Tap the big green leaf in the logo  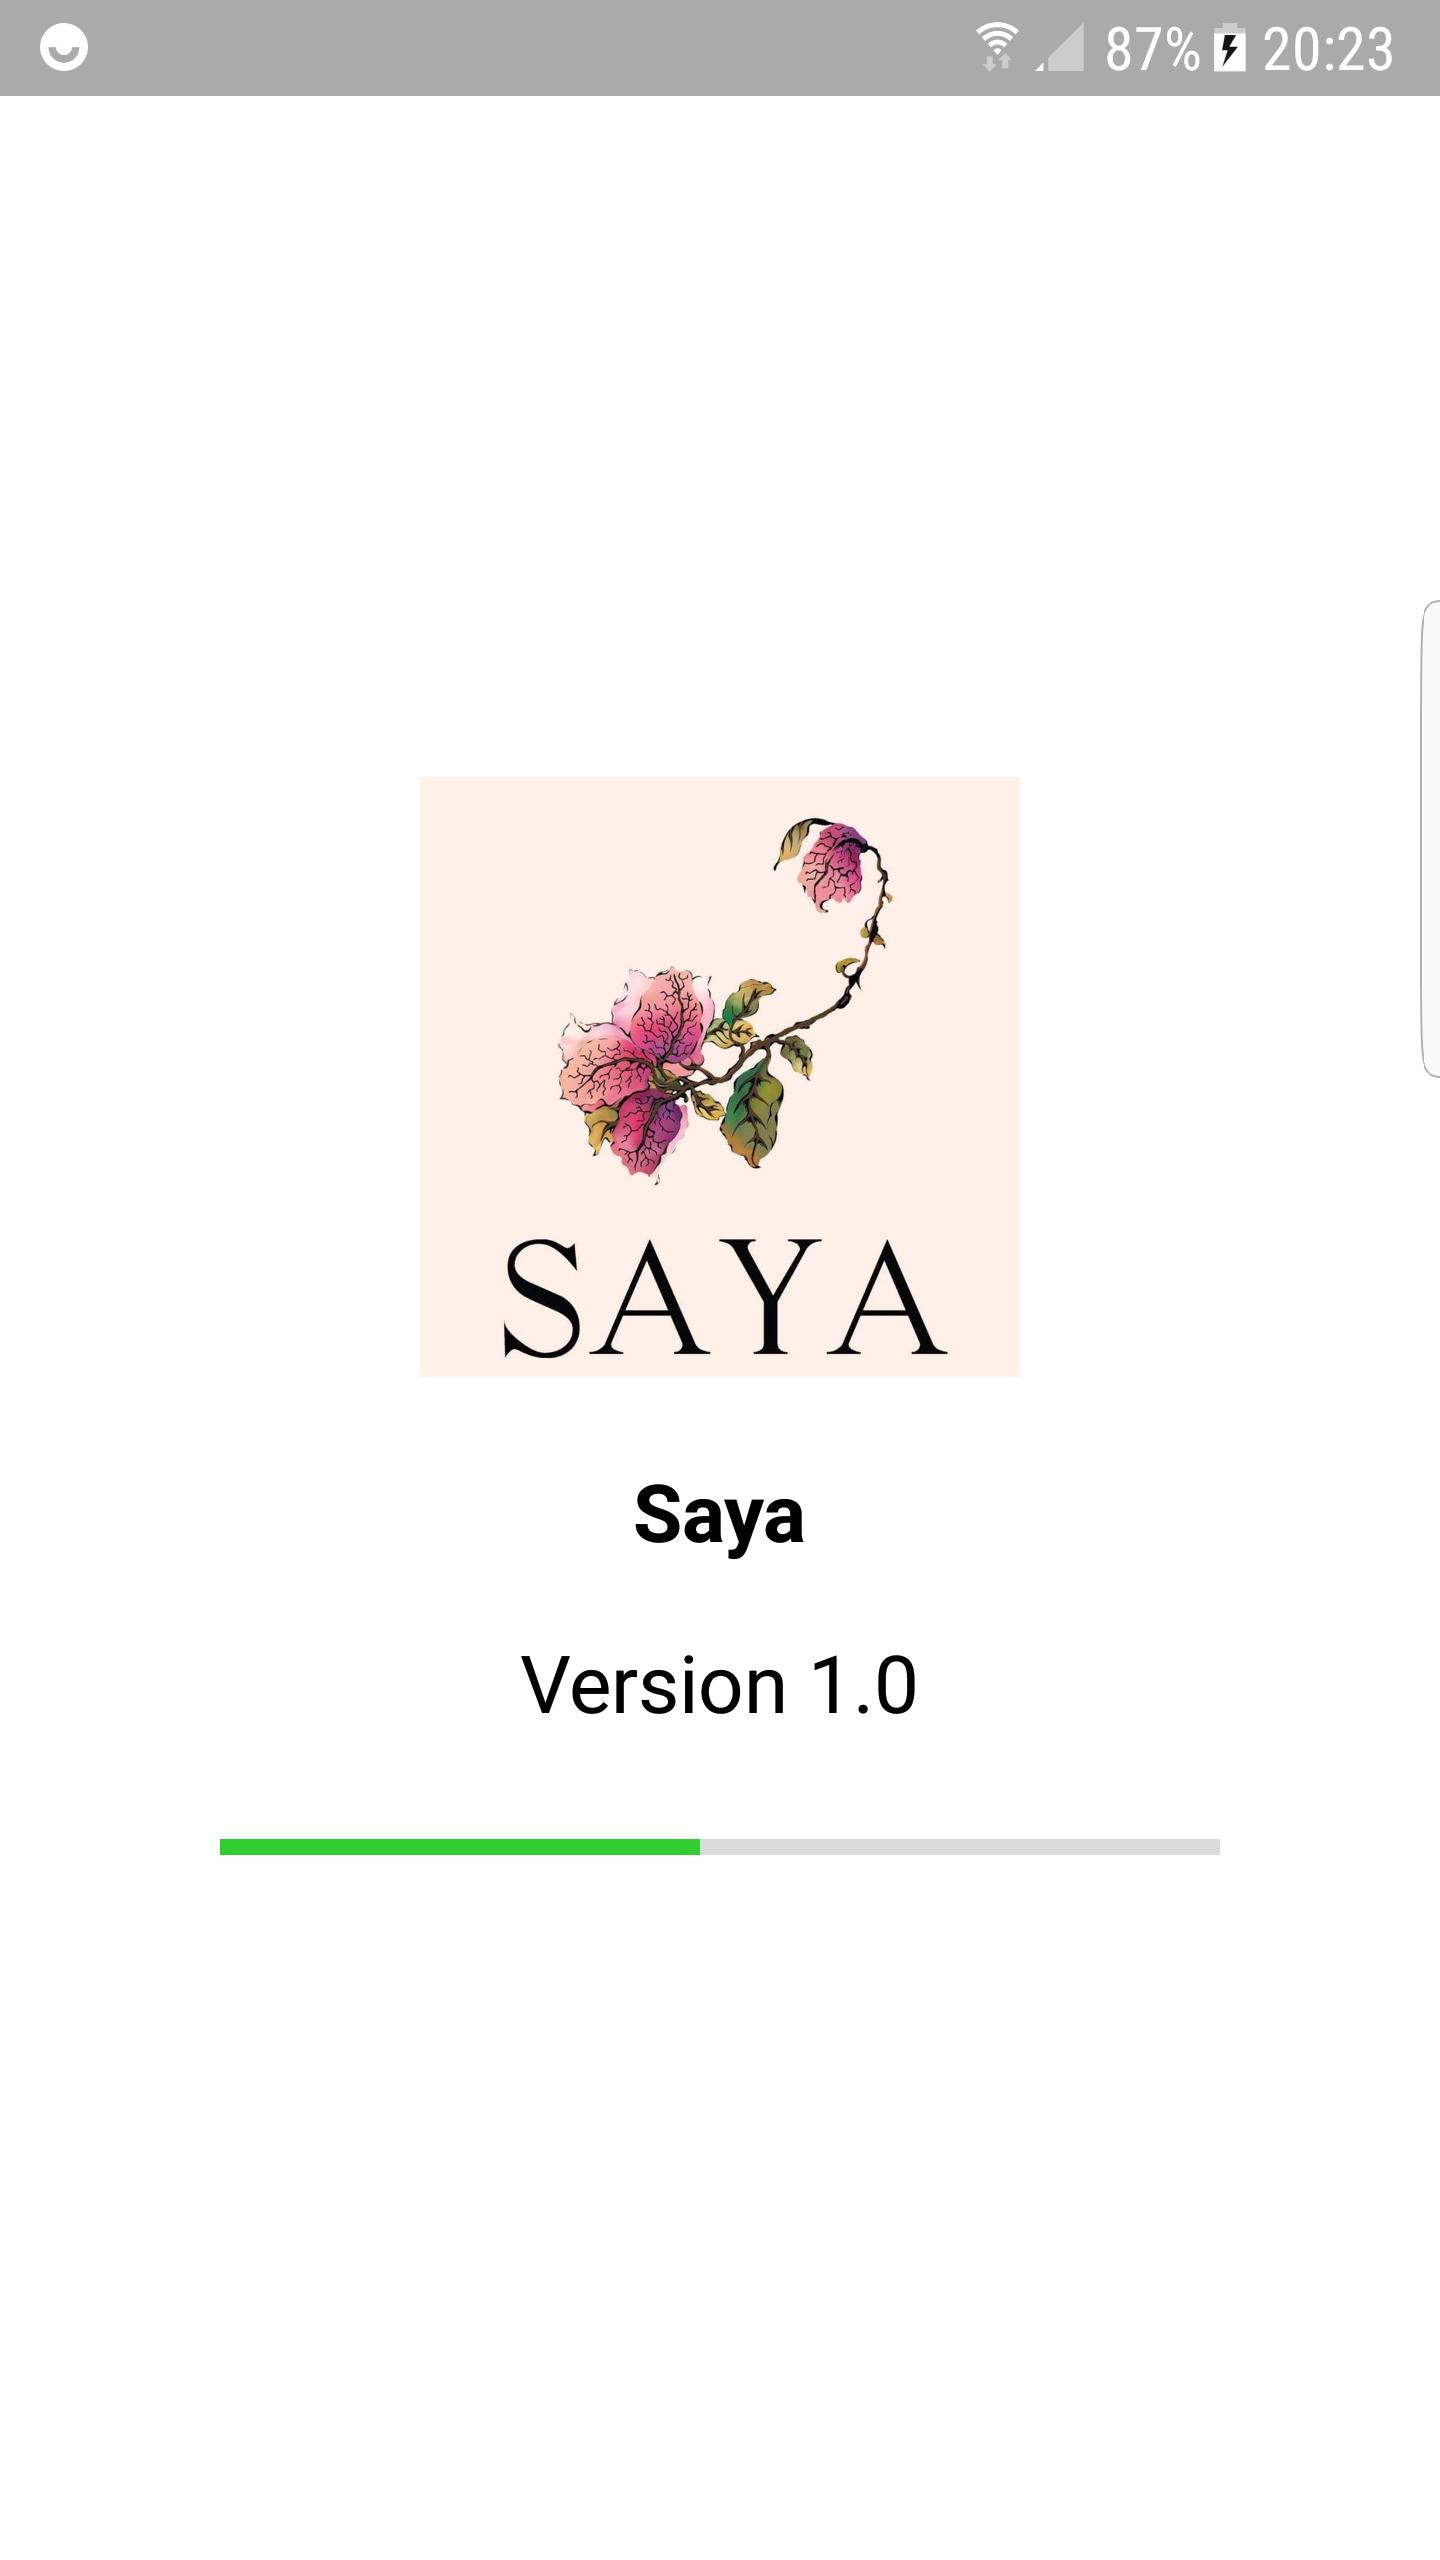[755, 1112]
